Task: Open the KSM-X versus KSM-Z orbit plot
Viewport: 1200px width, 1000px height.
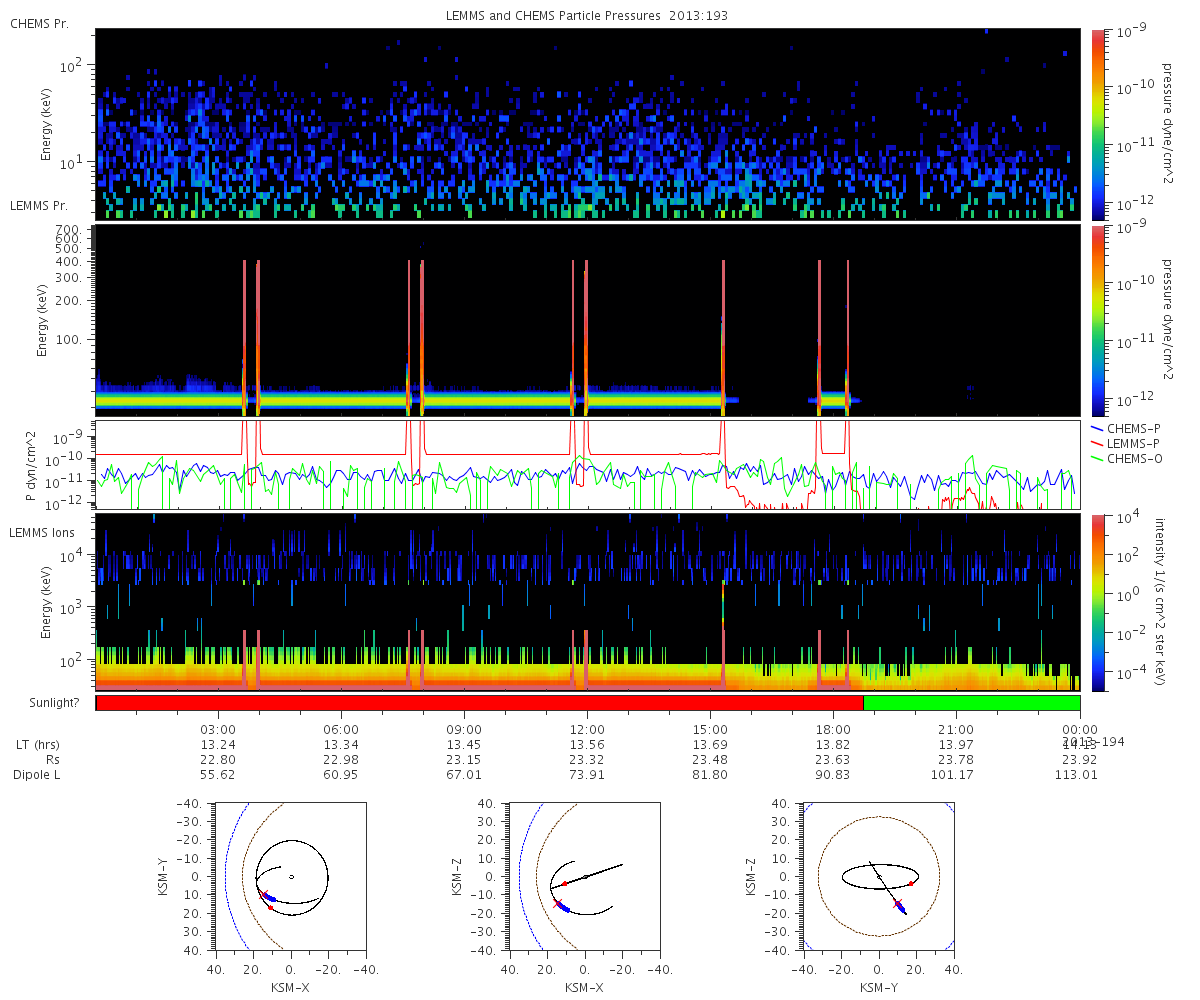Action: coord(585,876)
